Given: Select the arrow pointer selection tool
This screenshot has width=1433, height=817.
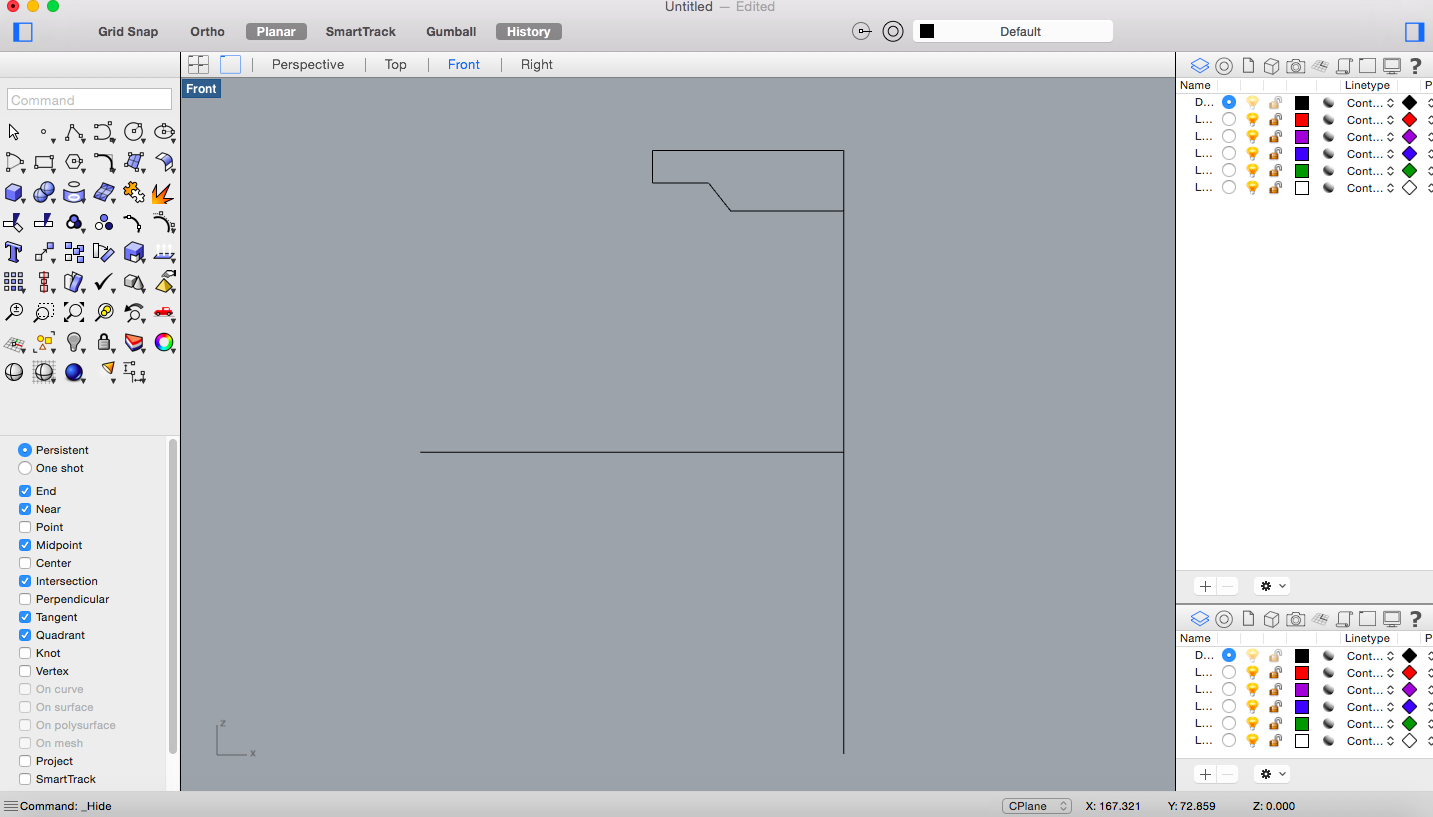Looking at the screenshot, I should tap(14, 132).
